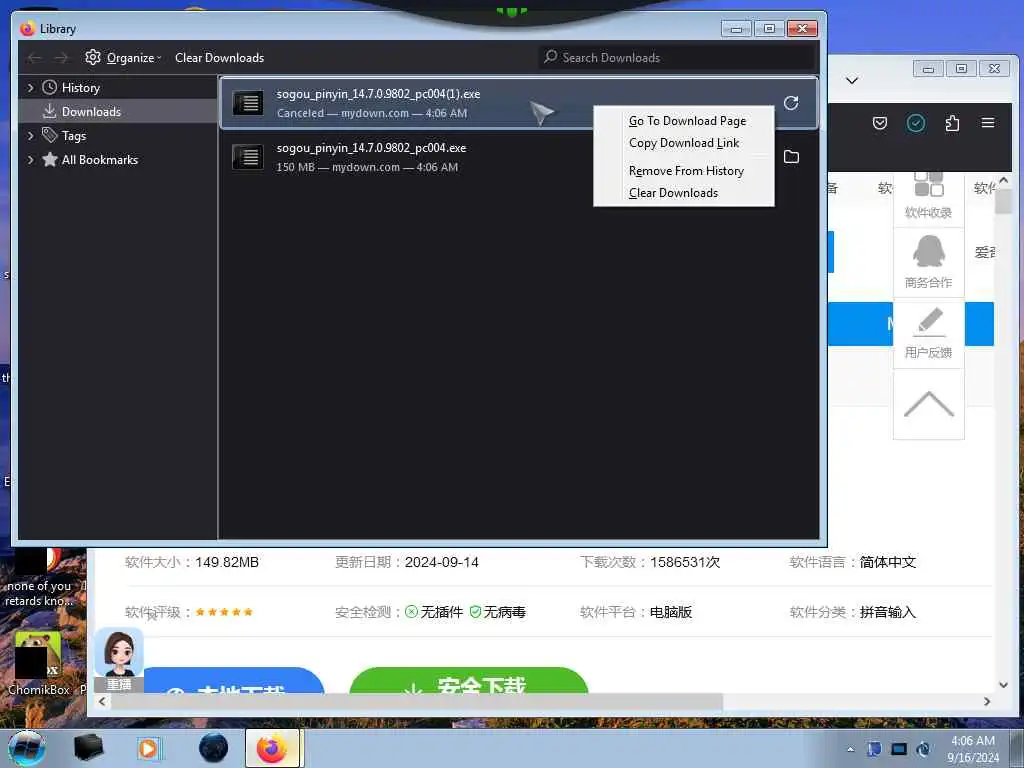Viewport: 1024px width, 768px height.
Task: Click the webpage vertical scrollbar down arrow
Action: coord(1003,684)
